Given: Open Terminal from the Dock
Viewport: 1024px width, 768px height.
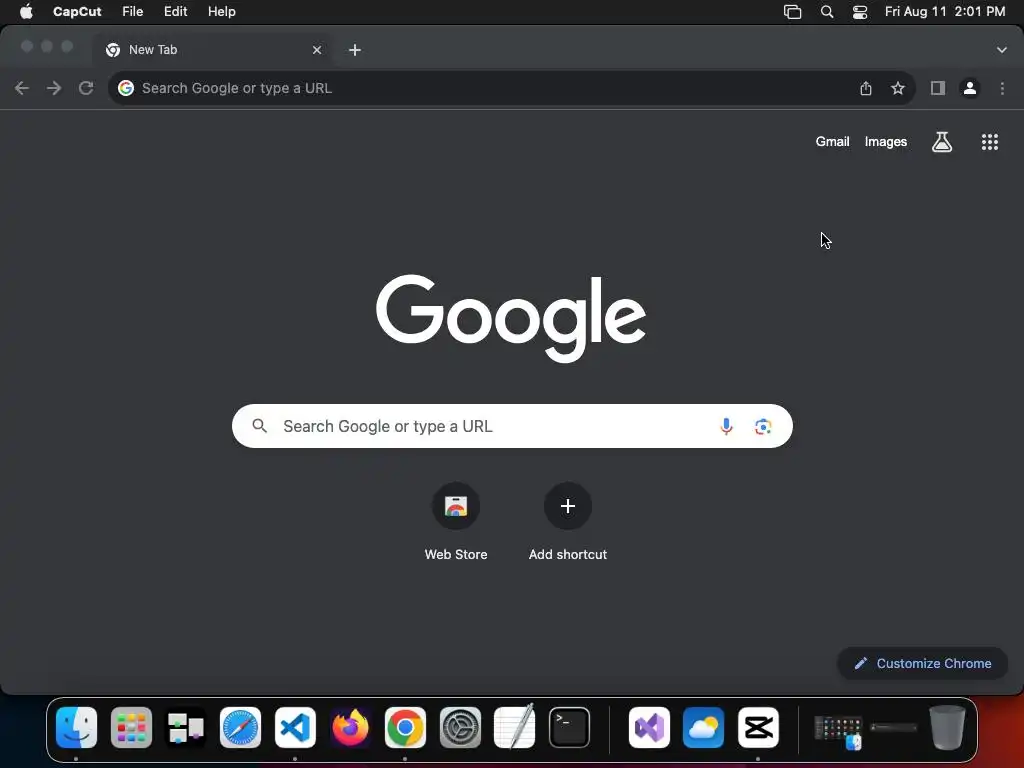Looking at the screenshot, I should [569, 728].
